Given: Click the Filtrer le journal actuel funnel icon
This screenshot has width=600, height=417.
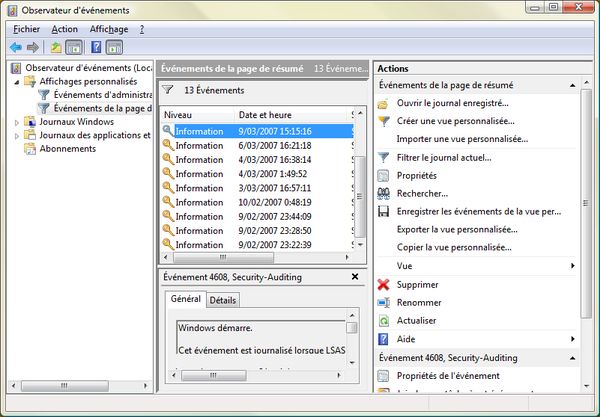Looking at the screenshot, I should point(384,157).
